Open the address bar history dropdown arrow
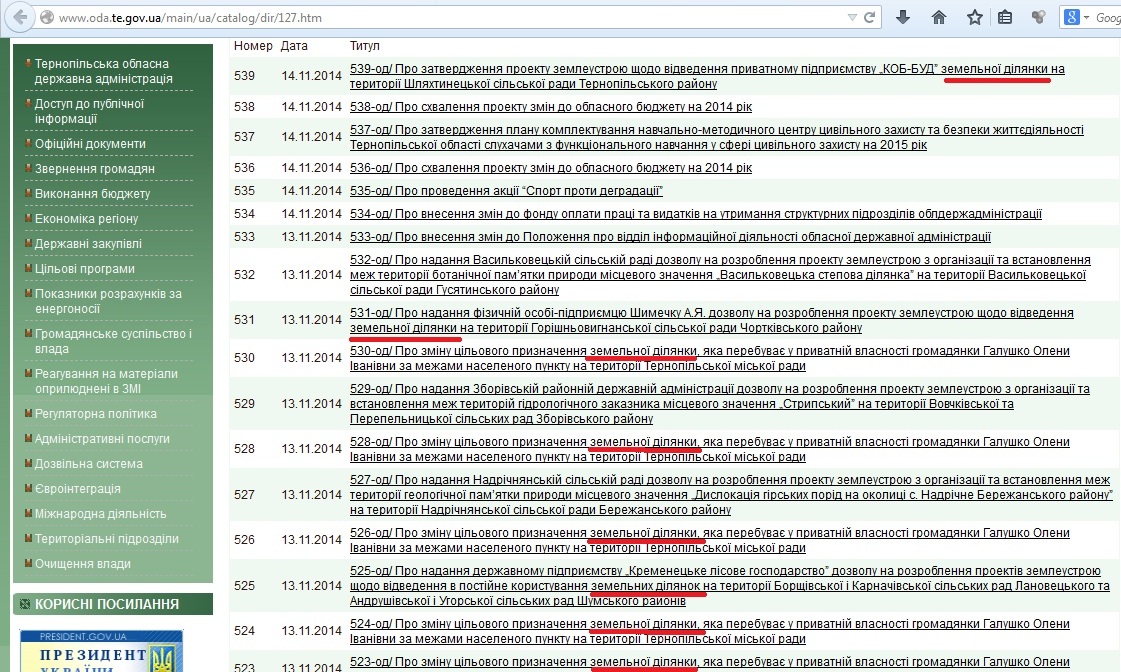 pyautogui.click(x=851, y=17)
